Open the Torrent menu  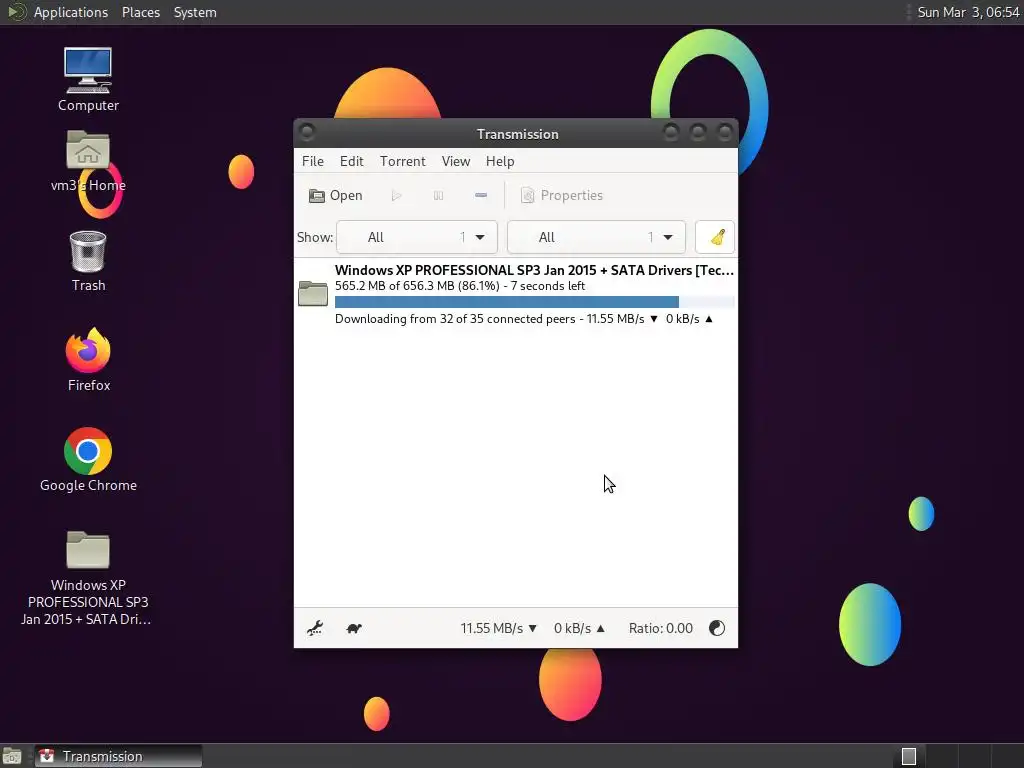[402, 161]
